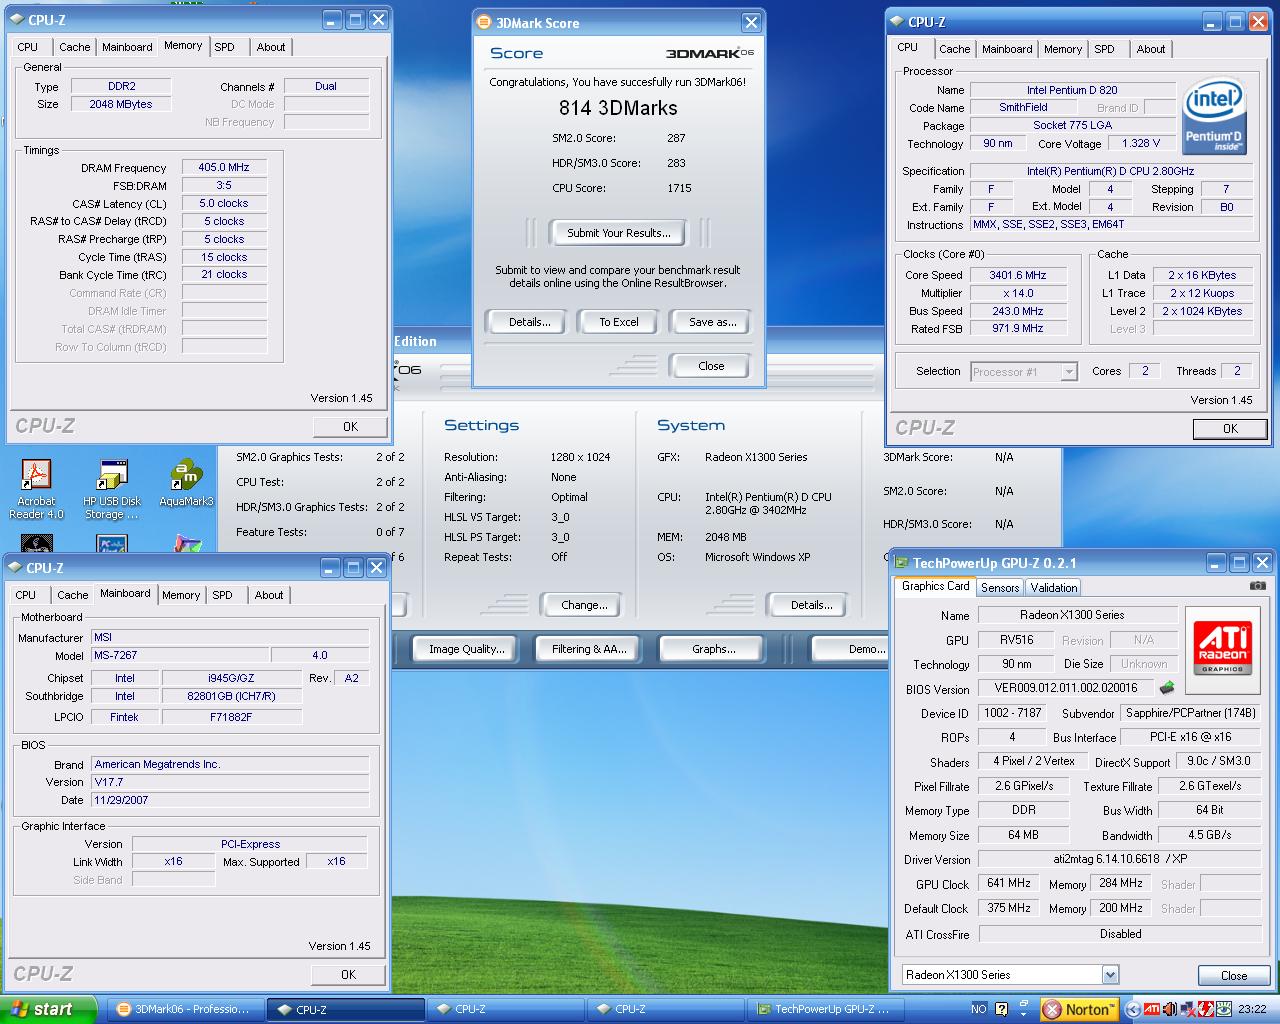Click the GPU-Z screenshot camera icon
The height and width of the screenshot is (1024, 1280).
coord(1258,586)
